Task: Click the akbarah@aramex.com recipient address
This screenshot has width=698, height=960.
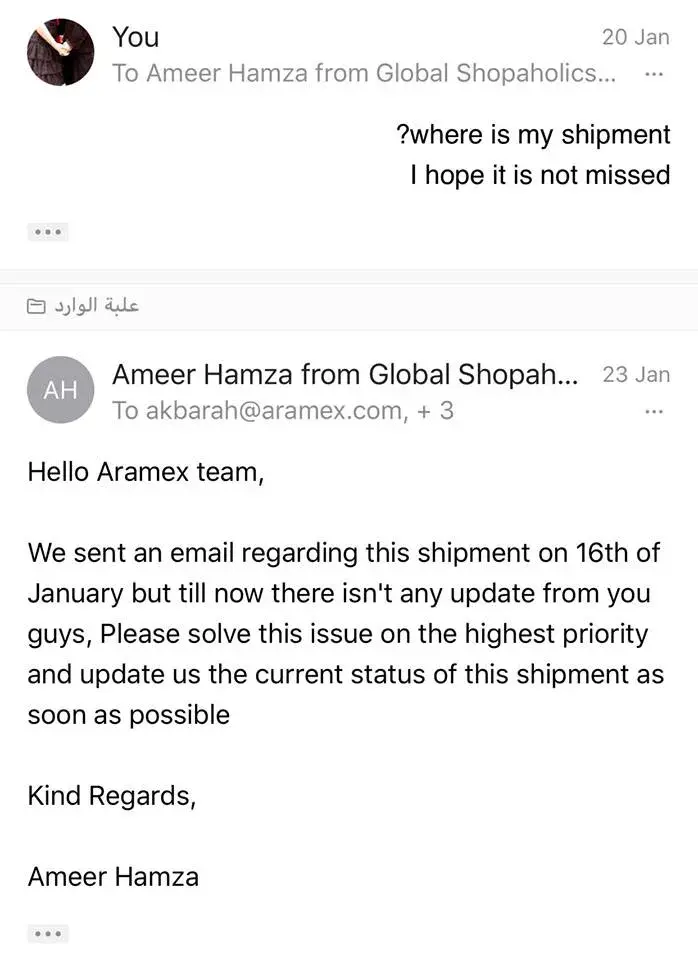Action: pos(271,410)
